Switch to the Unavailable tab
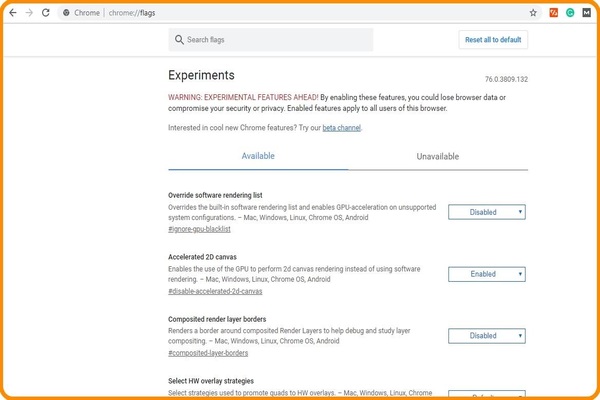 click(x=438, y=156)
